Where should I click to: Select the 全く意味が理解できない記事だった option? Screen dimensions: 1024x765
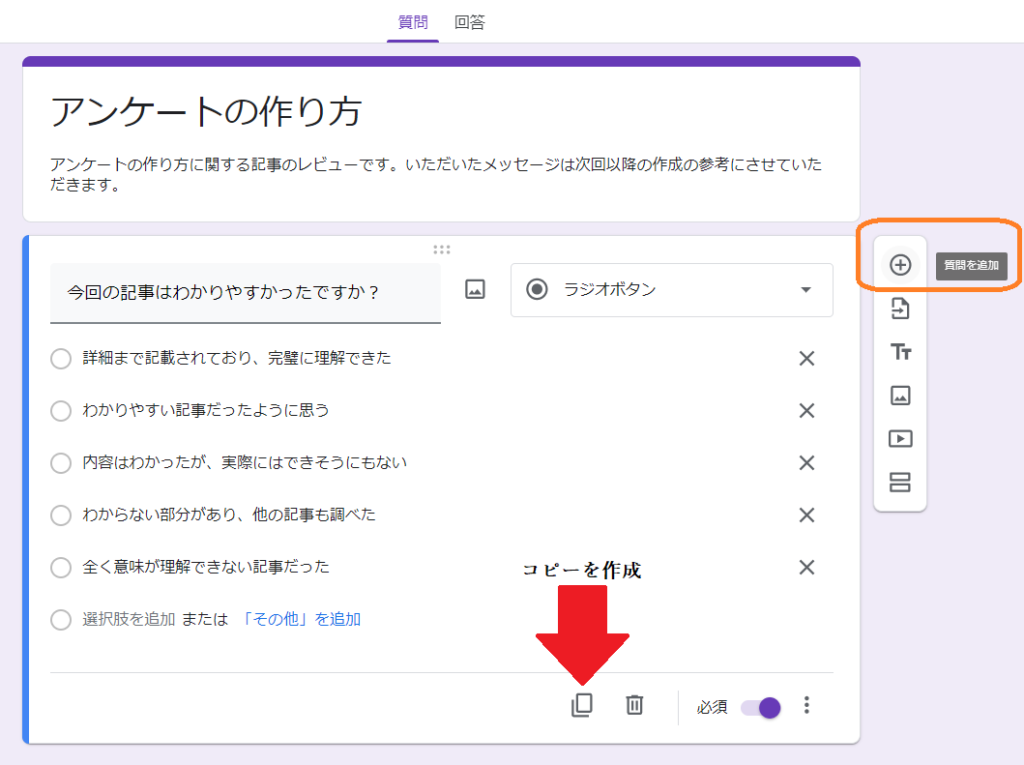60,567
